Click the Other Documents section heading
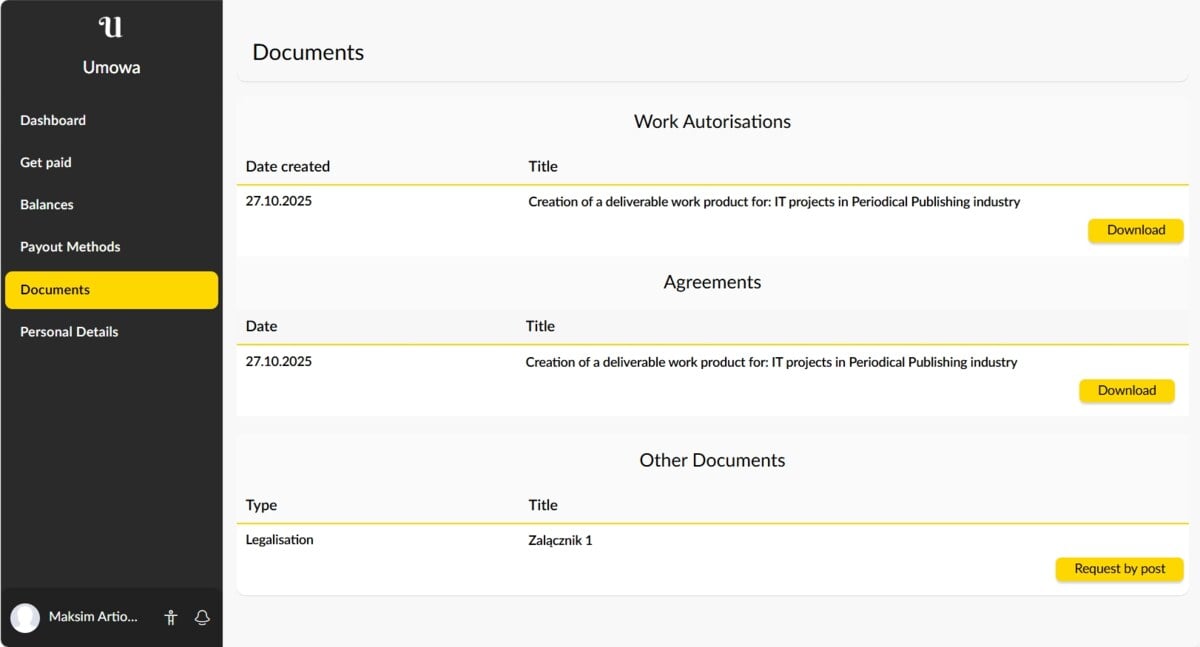 [712, 461]
